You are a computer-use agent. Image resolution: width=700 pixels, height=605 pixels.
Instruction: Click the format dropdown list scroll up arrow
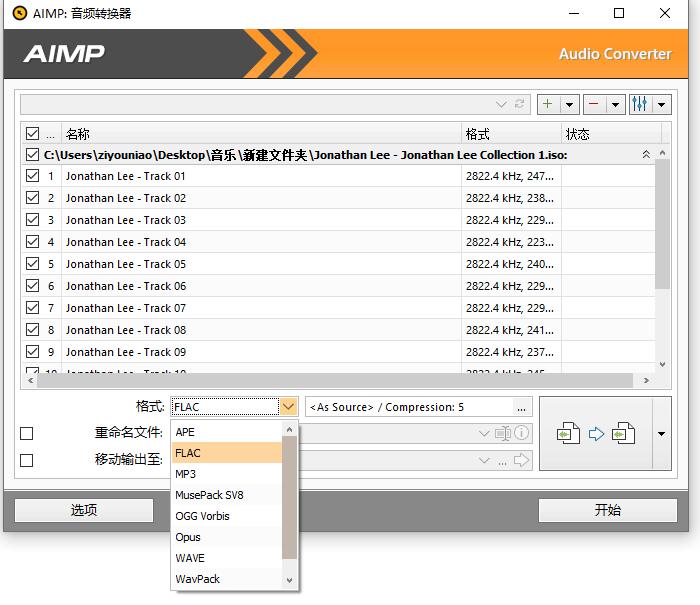coord(289,430)
